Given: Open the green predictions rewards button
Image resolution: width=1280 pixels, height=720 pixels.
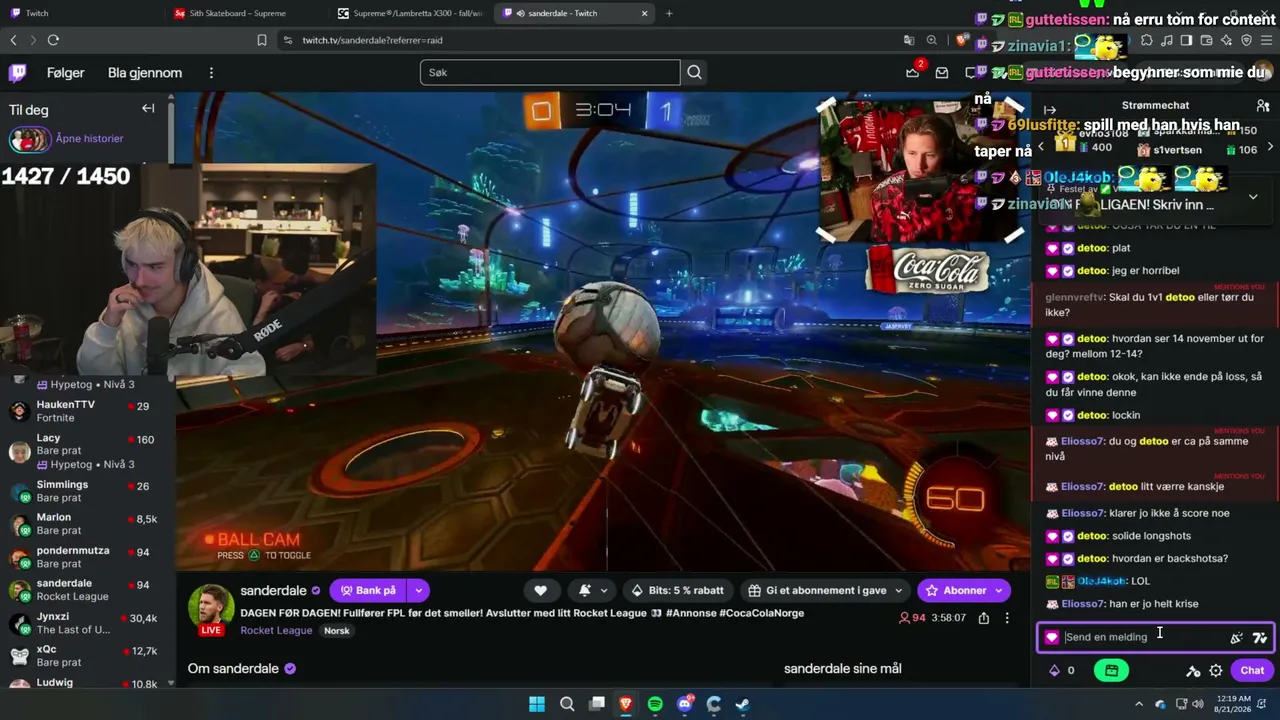Looking at the screenshot, I should [x=1111, y=671].
